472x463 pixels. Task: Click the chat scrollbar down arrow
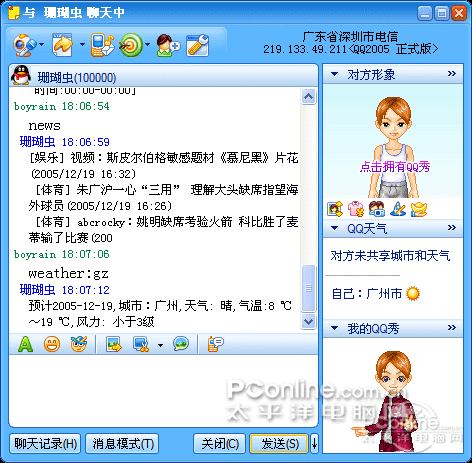coord(308,322)
